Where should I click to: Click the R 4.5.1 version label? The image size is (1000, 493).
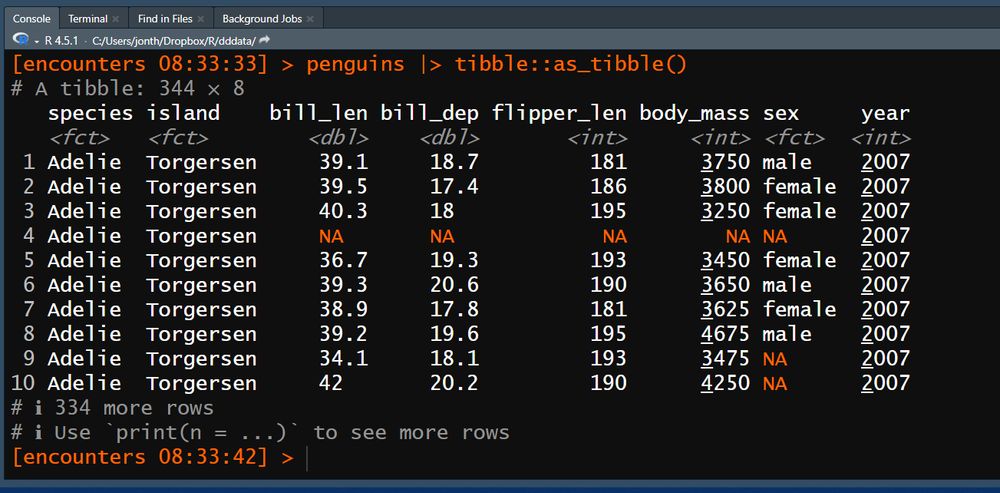(61, 41)
